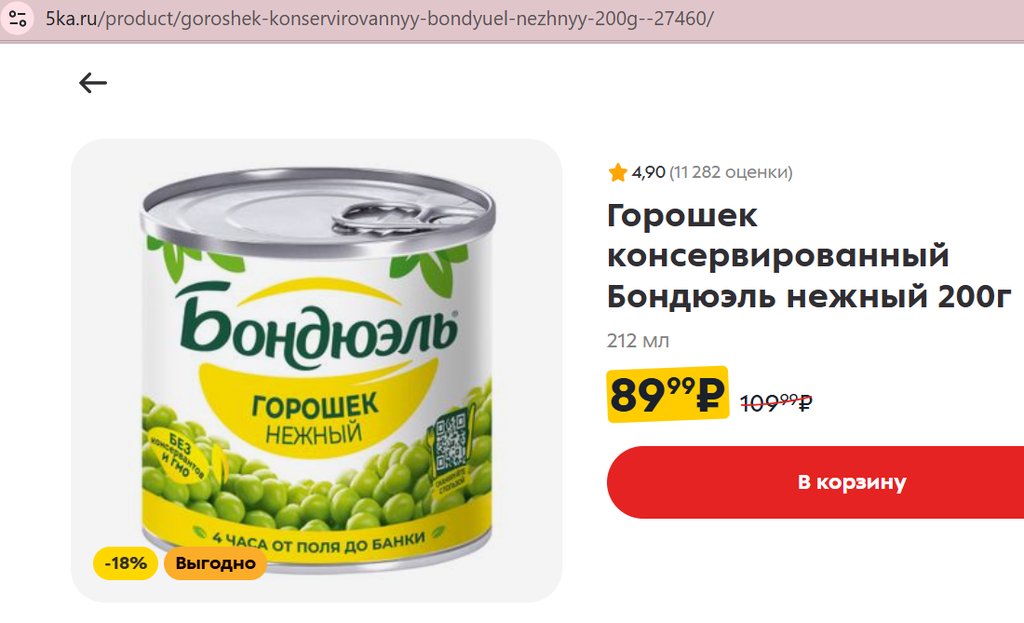Add product with В корзину button
The image size is (1024, 623).
(x=815, y=482)
